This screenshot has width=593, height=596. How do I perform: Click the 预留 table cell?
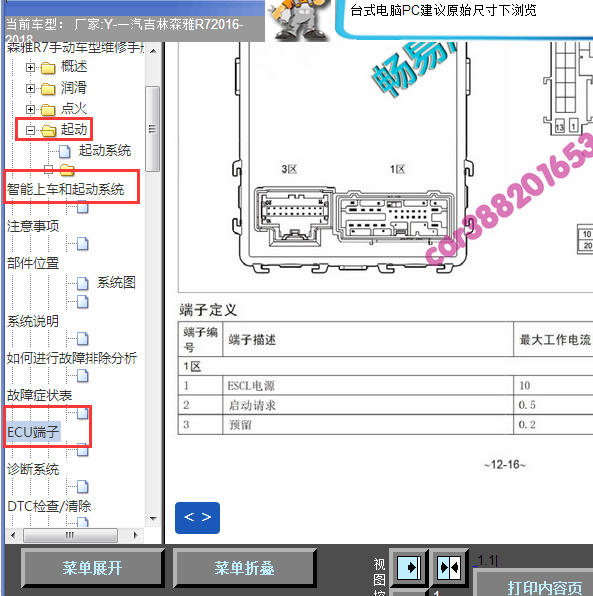(368, 425)
